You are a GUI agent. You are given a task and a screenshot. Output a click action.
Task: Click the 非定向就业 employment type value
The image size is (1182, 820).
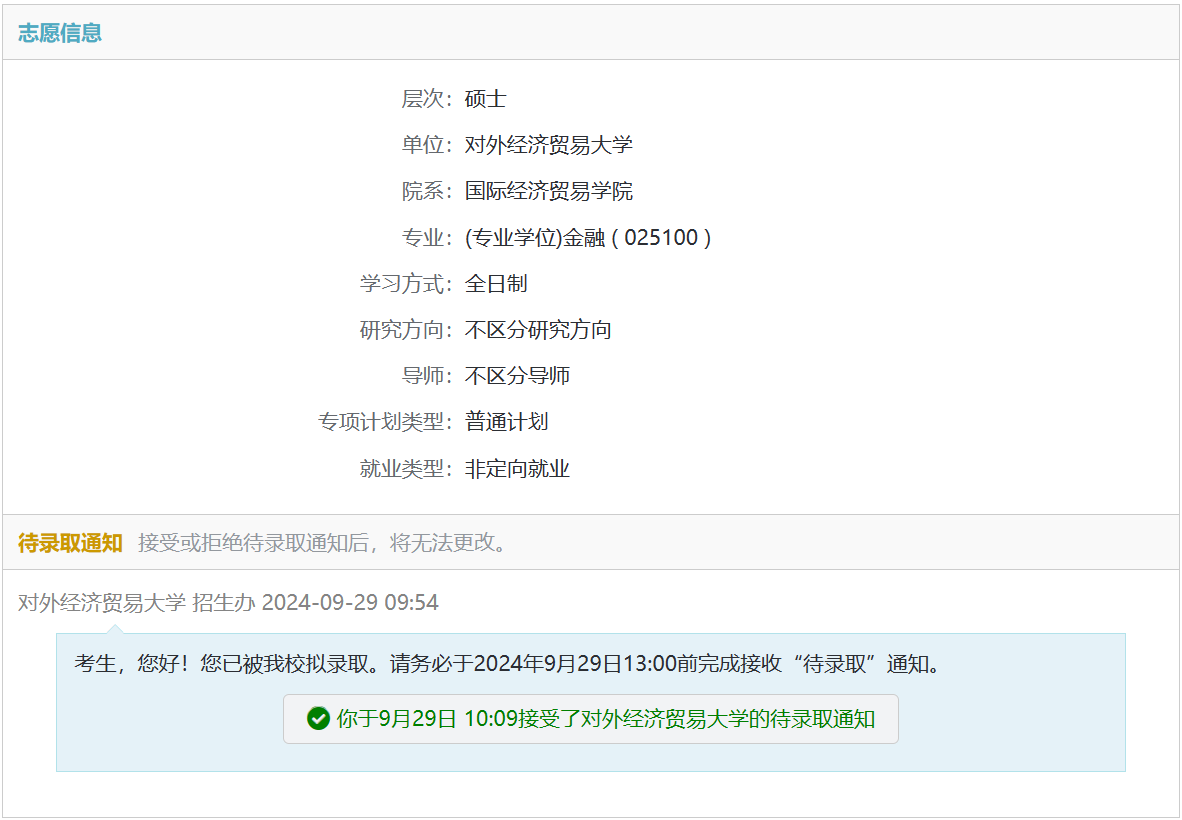coord(517,469)
